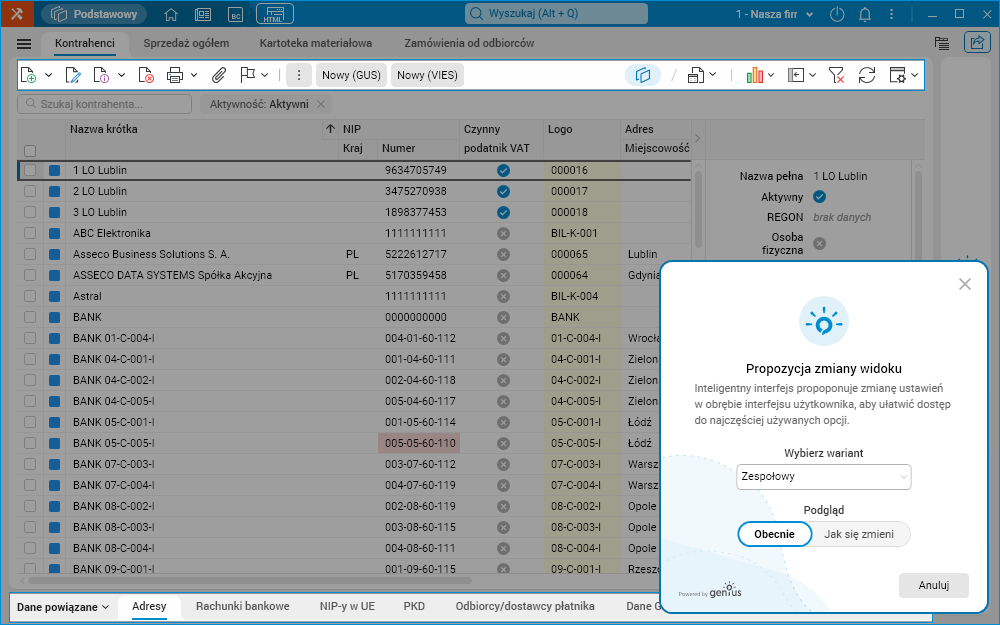Image resolution: width=1000 pixels, height=625 pixels.
Task: Click the "Nowy (GUS)" button
Action: point(351,75)
